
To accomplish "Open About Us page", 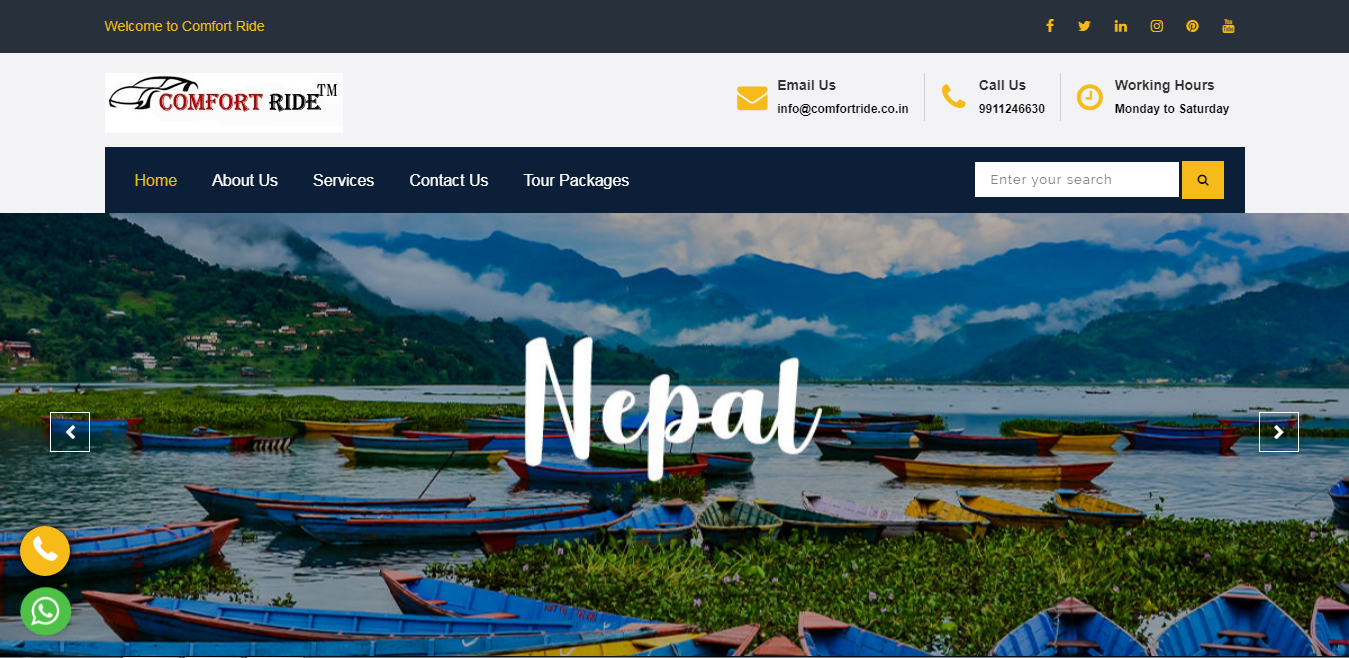I will 245,180.
